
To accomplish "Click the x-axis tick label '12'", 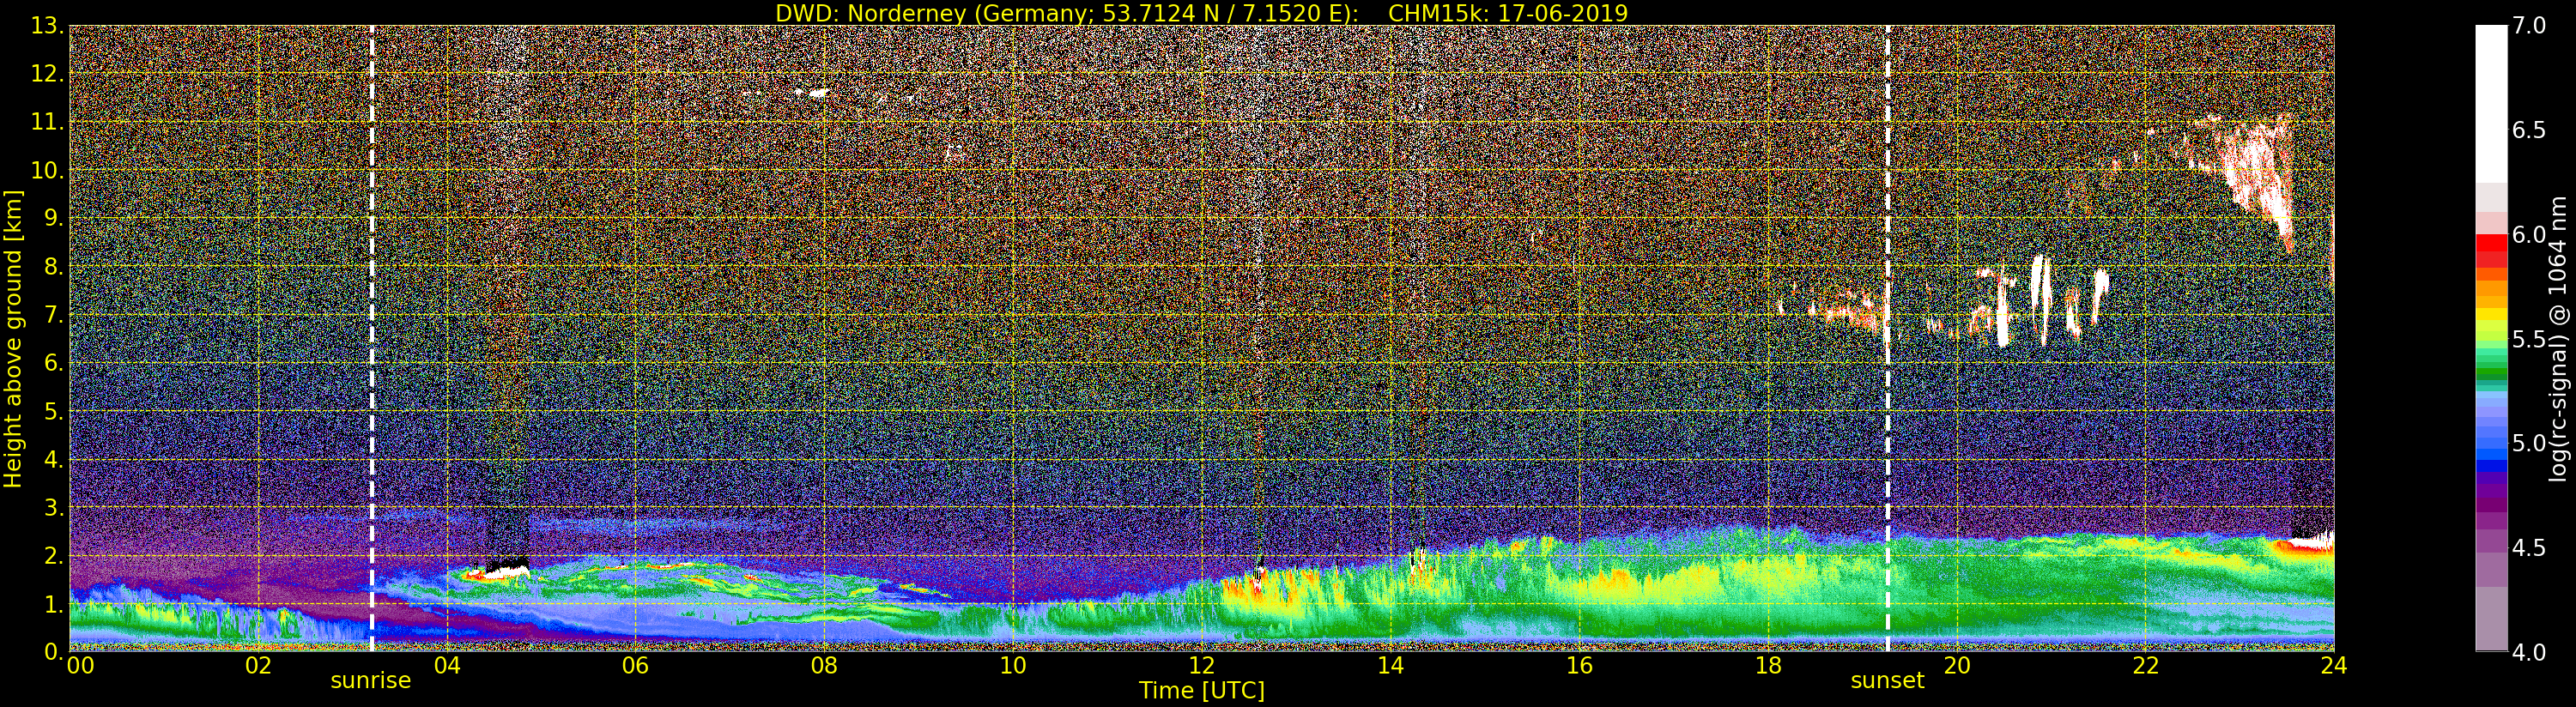I will click(x=1202, y=665).
